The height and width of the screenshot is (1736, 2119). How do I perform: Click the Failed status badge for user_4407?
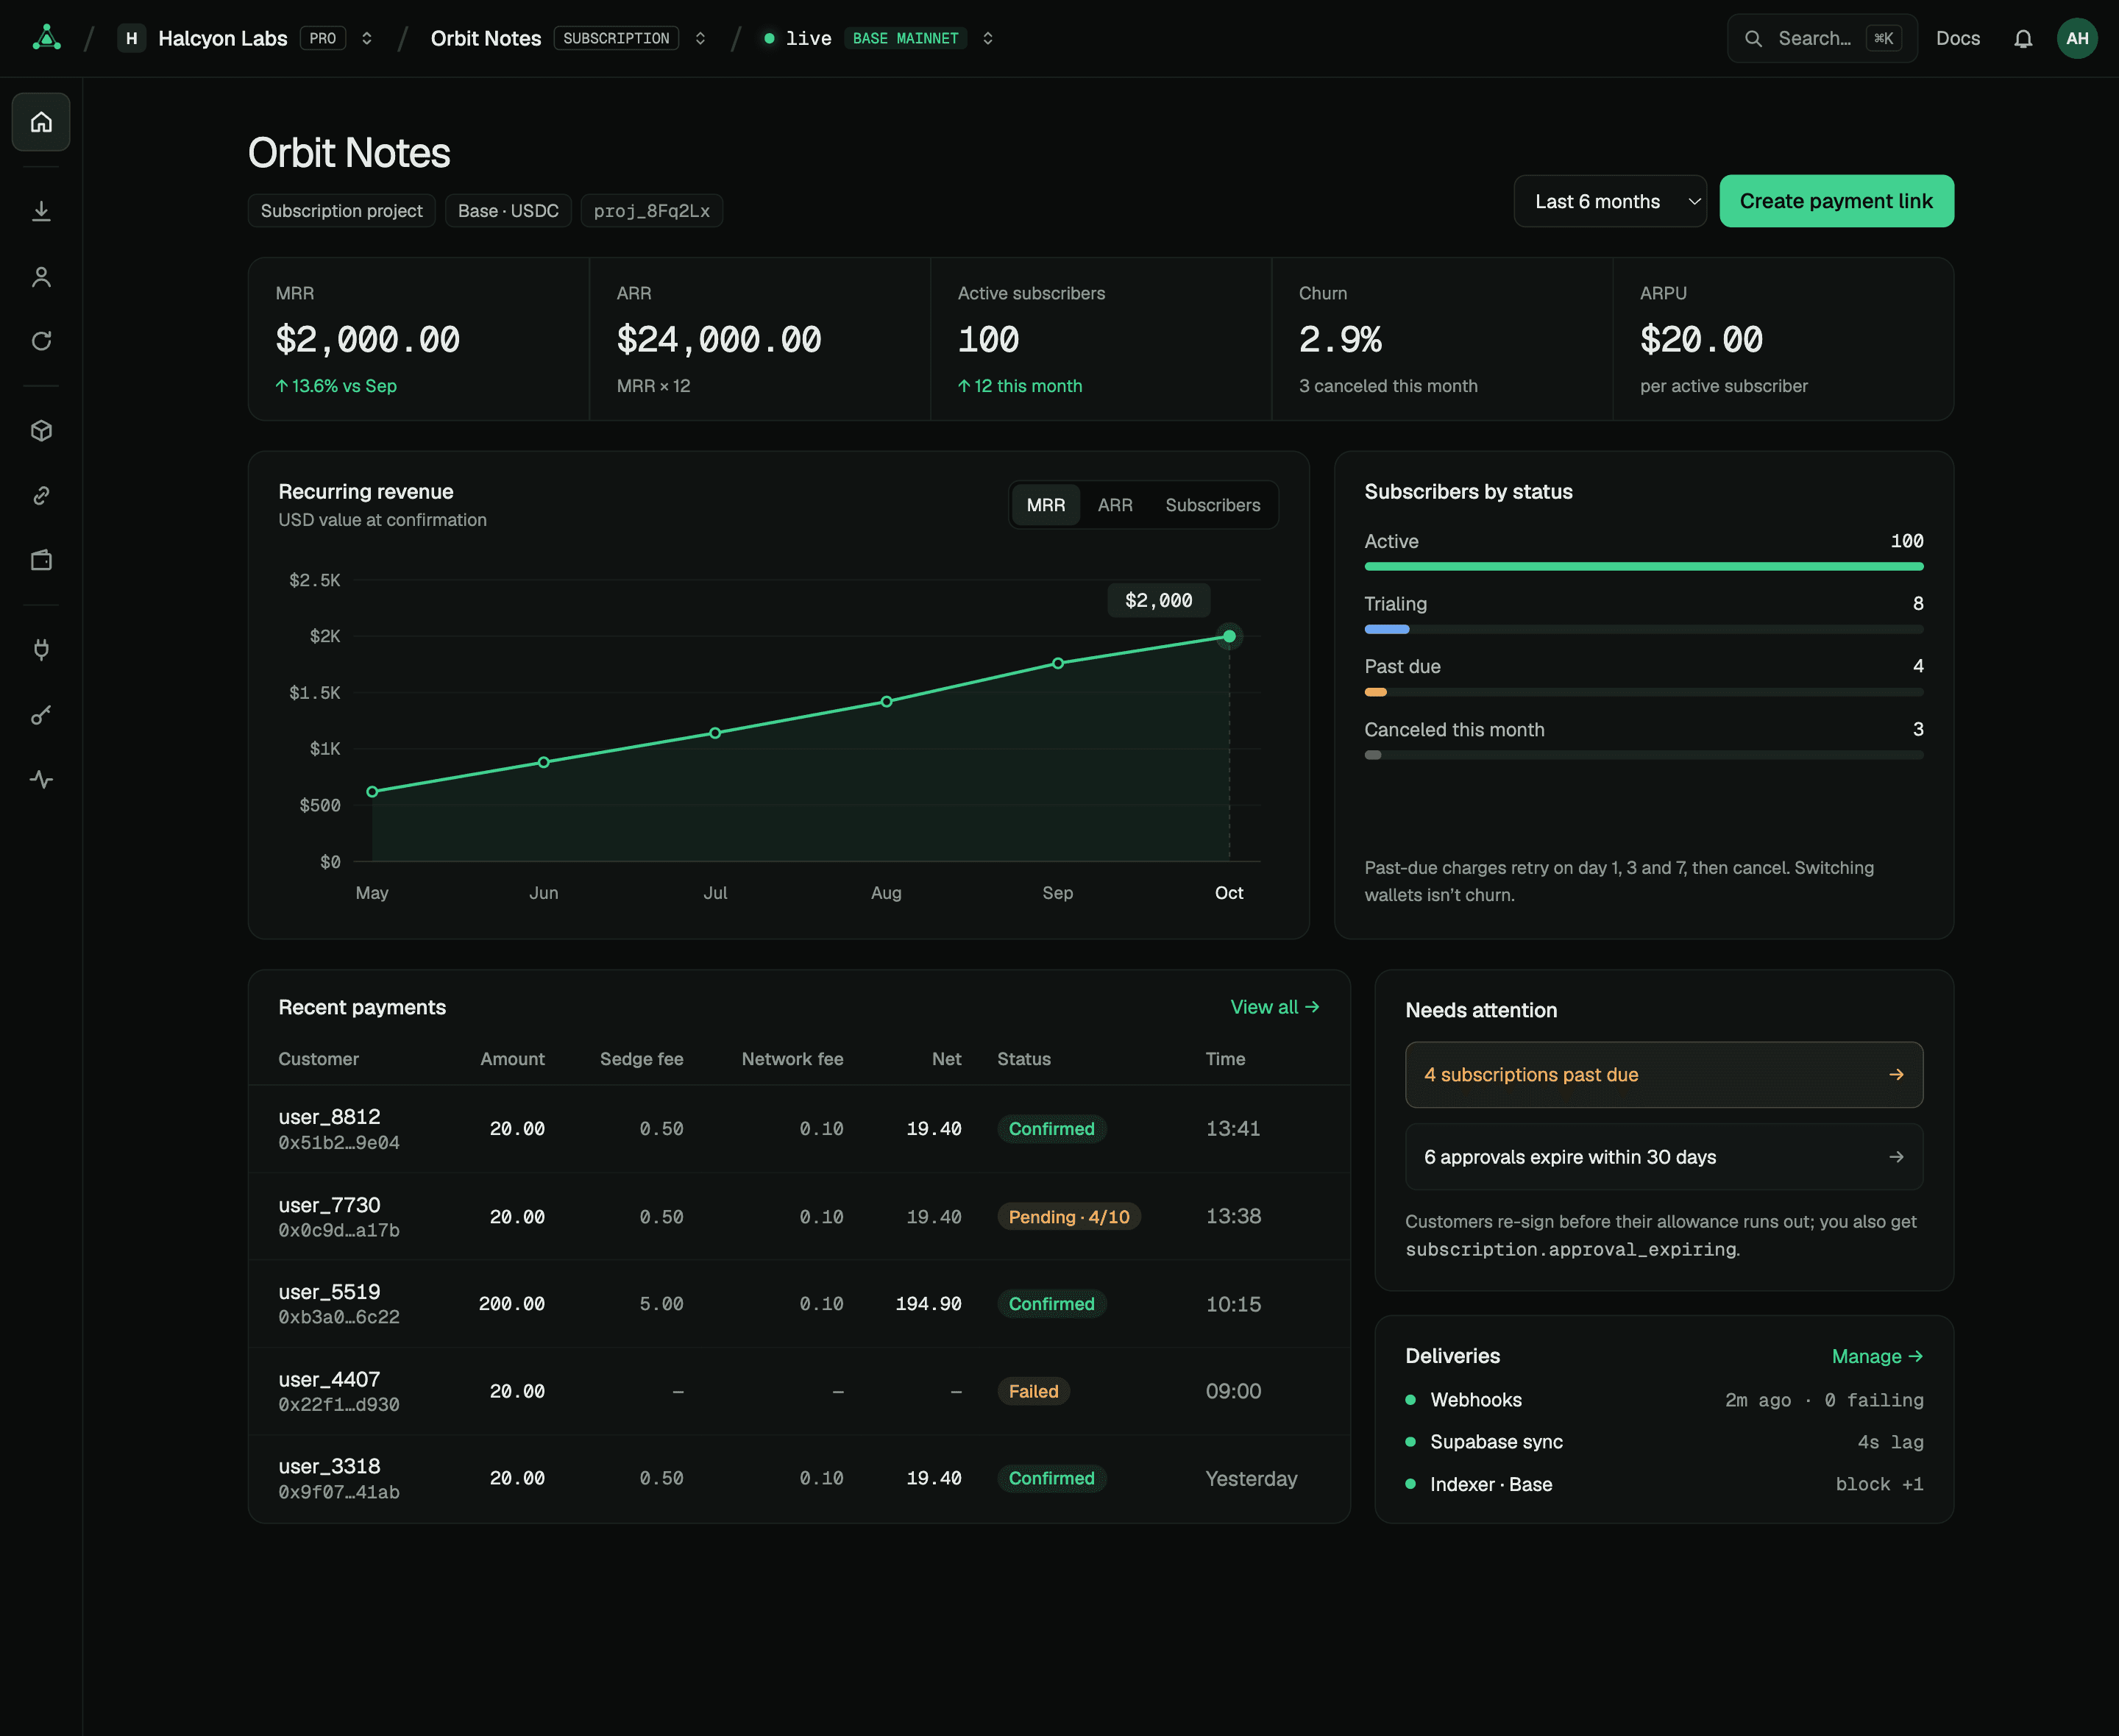pos(1033,1391)
